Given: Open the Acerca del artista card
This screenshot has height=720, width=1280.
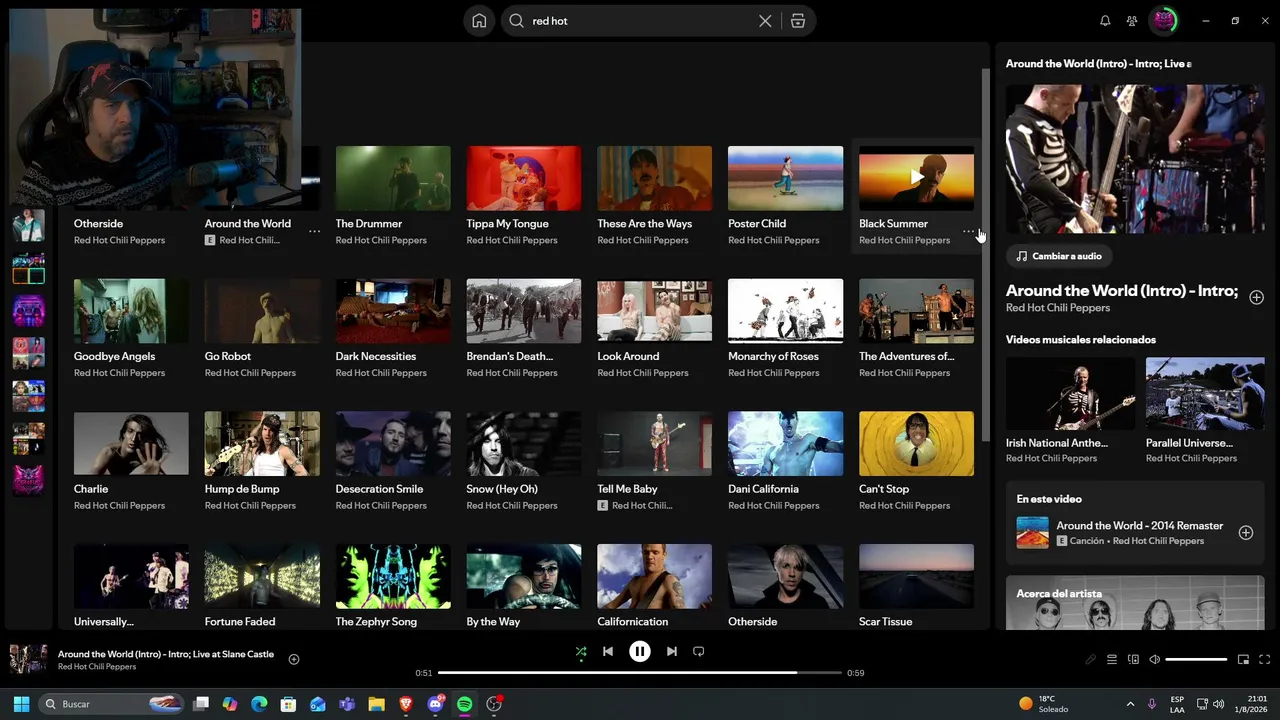Looking at the screenshot, I should pyautogui.click(x=1135, y=602).
